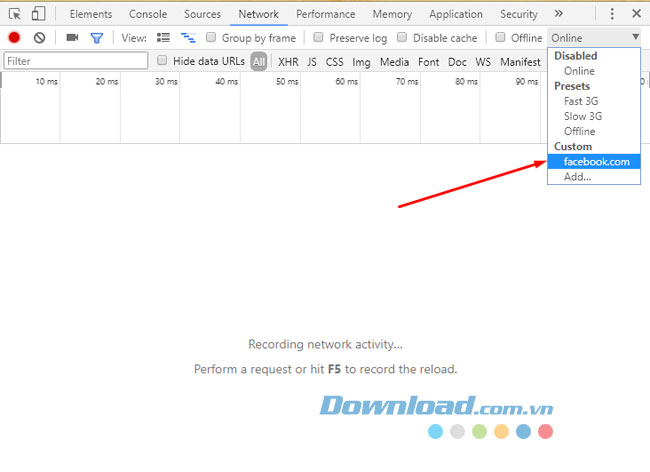Check the Disable cache option
This screenshot has height=472, width=650.
click(x=402, y=38)
